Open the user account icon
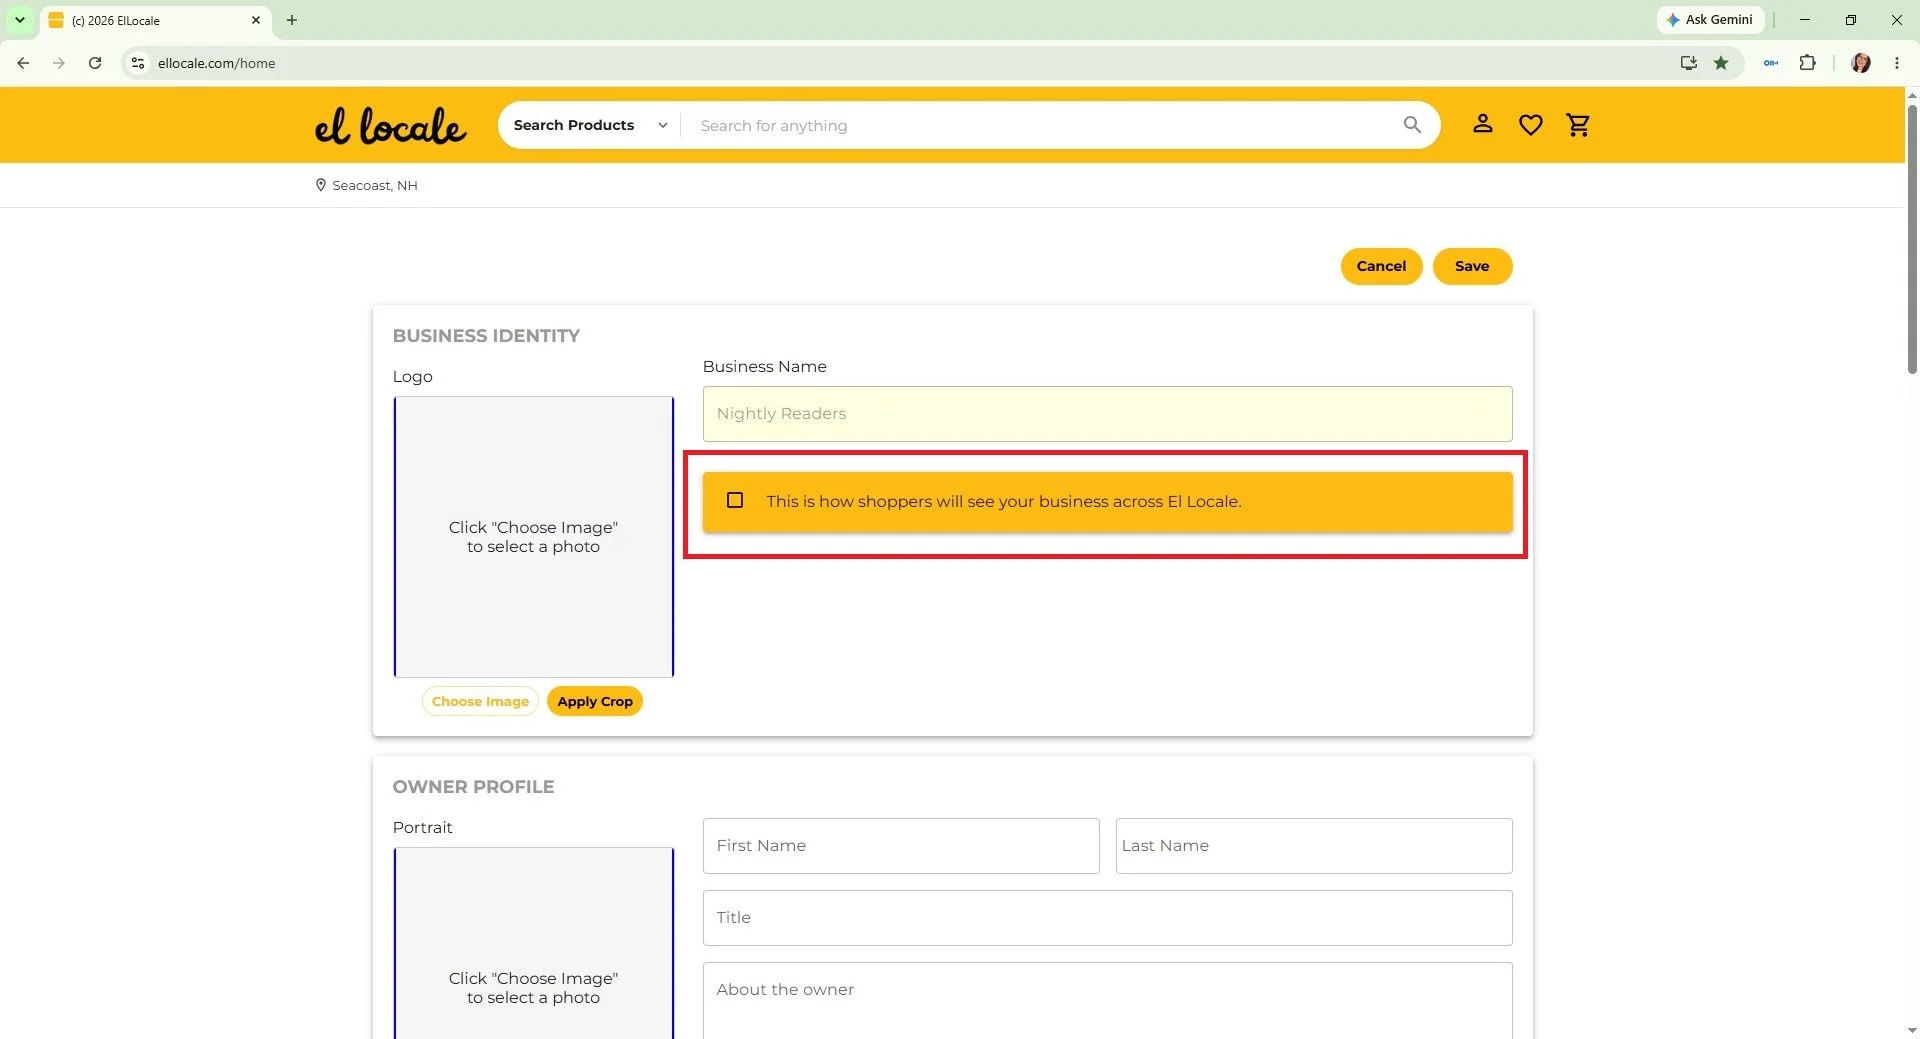 (1482, 124)
